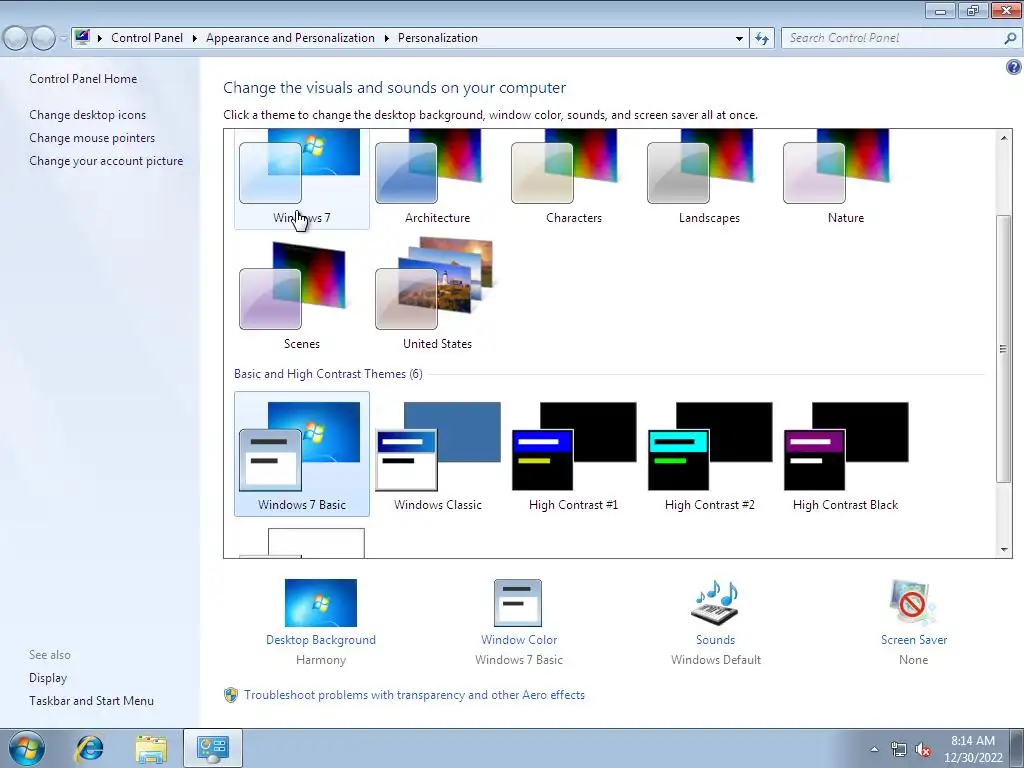Open the Windows Start menu
This screenshot has height=768, width=1024.
click(26, 748)
